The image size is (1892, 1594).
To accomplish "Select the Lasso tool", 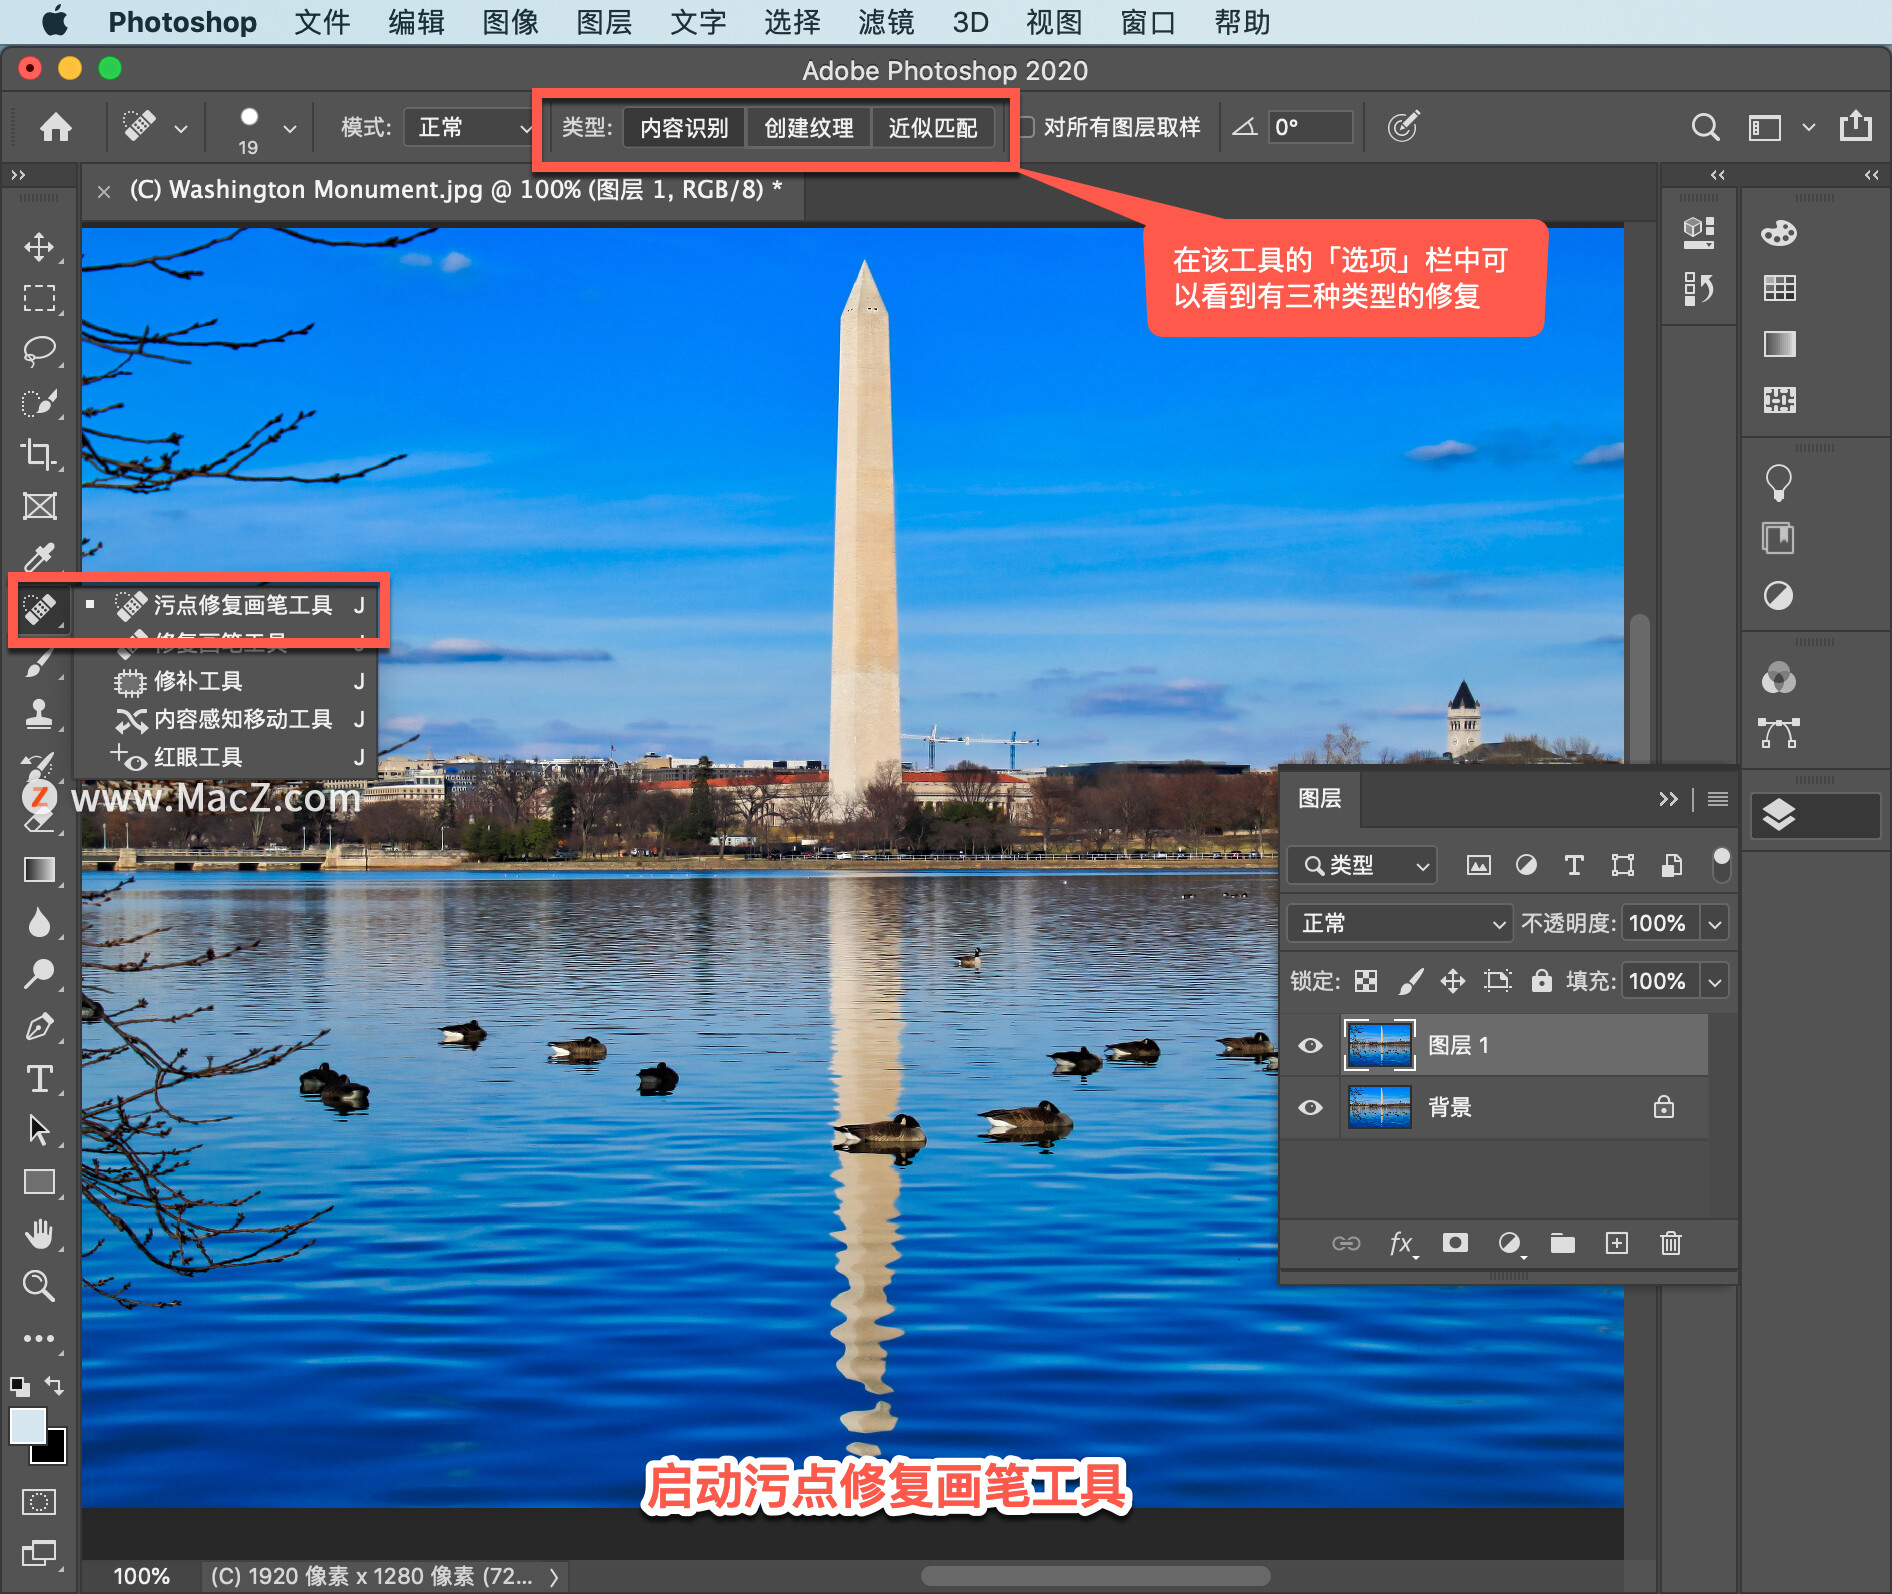I will pyautogui.click(x=39, y=351).
